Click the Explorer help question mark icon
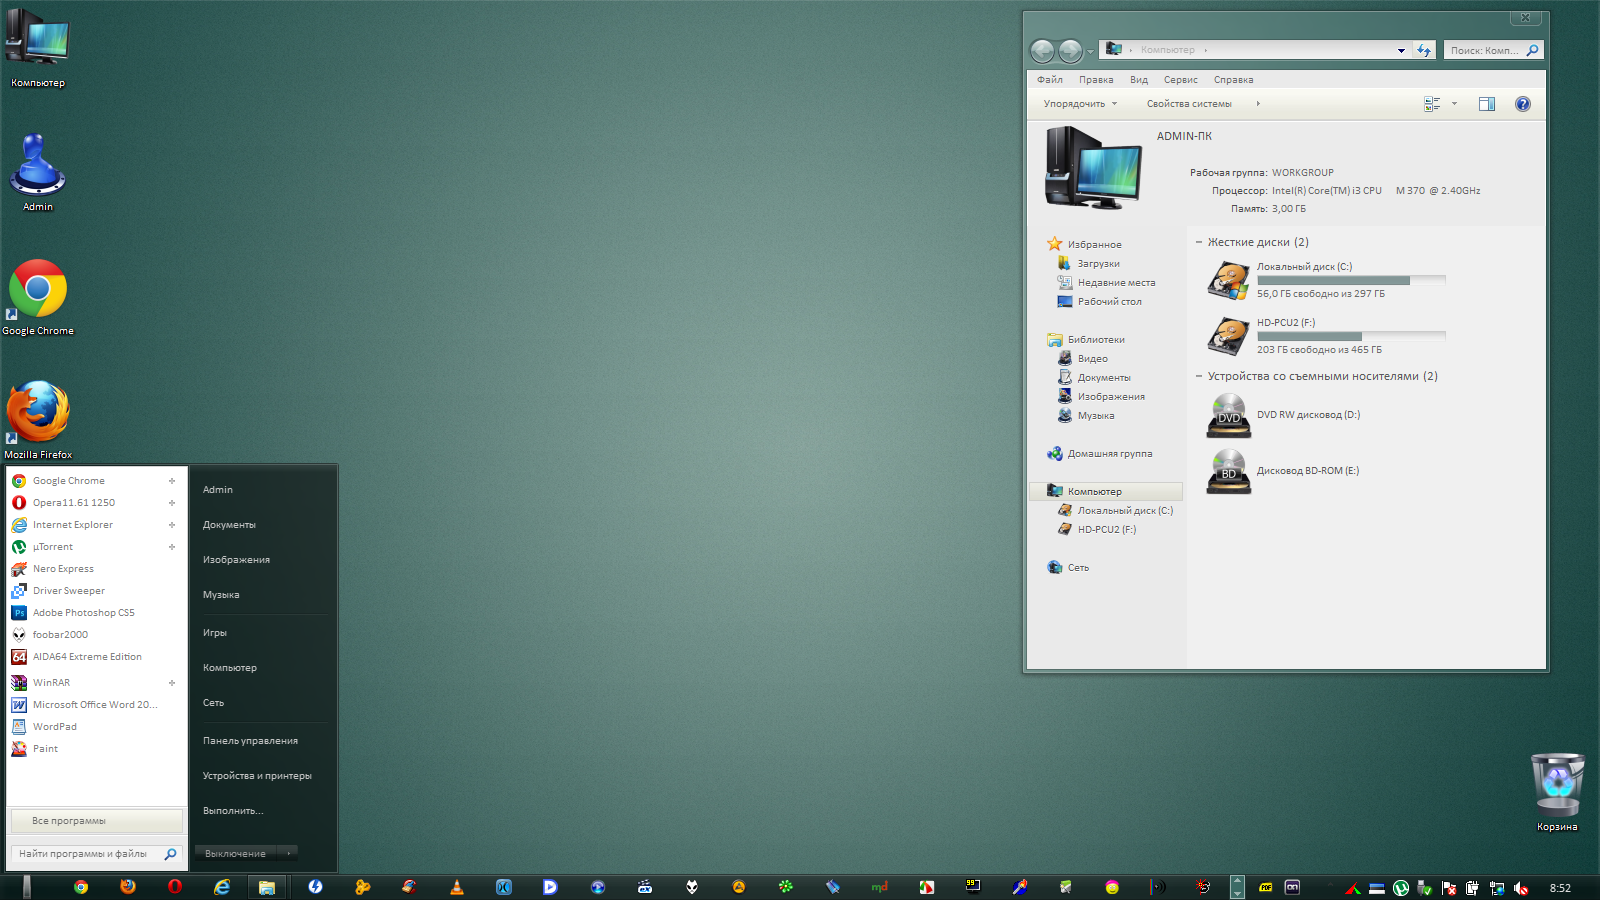The width and height of the screenshot is (1600, 900). point(1522,104)
